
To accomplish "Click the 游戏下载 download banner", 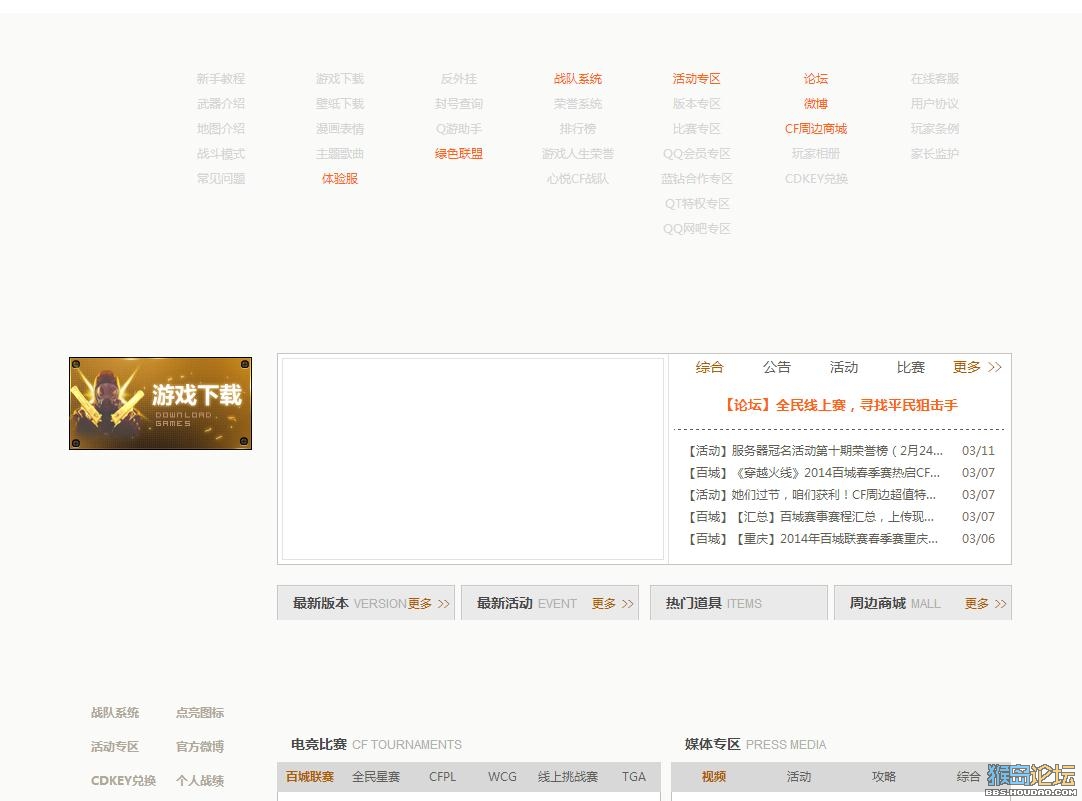I will point(160,403).
